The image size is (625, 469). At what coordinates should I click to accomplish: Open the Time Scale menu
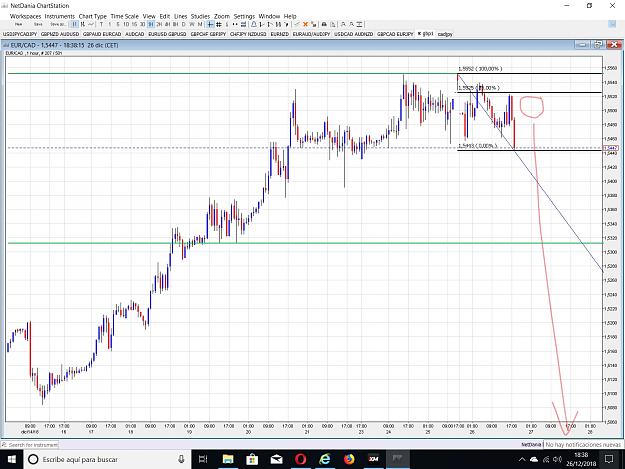click(124, 16)
